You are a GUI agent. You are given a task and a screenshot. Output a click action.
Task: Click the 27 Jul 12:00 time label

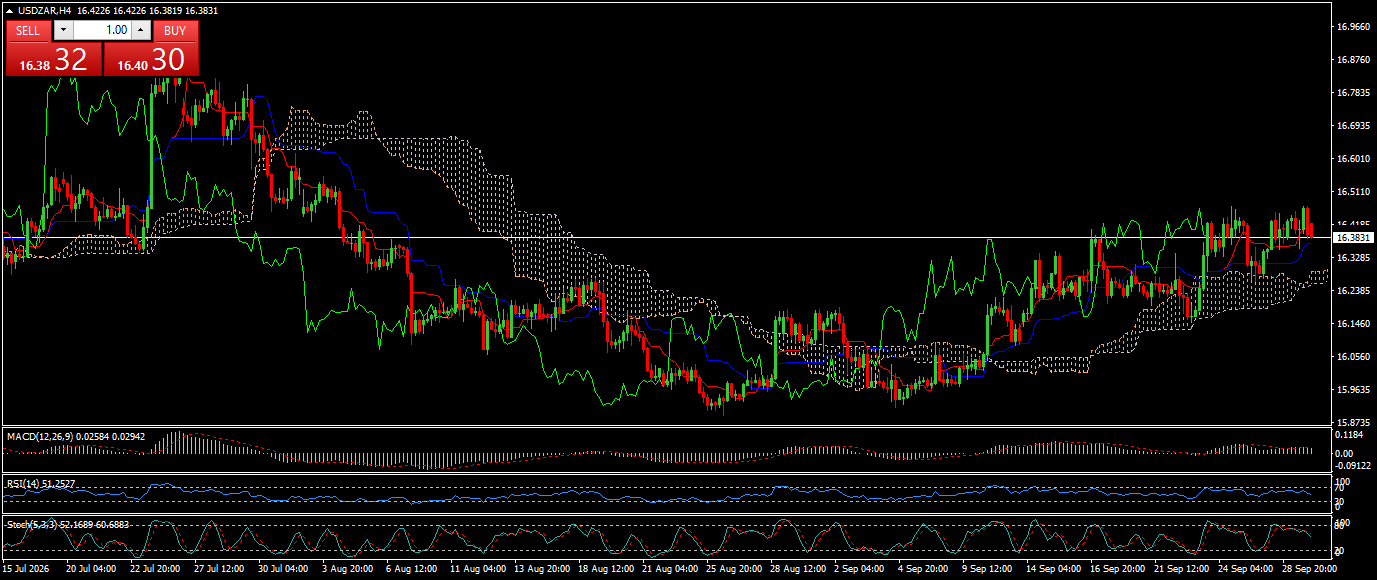pyautogui.click(x=219, y=569)
